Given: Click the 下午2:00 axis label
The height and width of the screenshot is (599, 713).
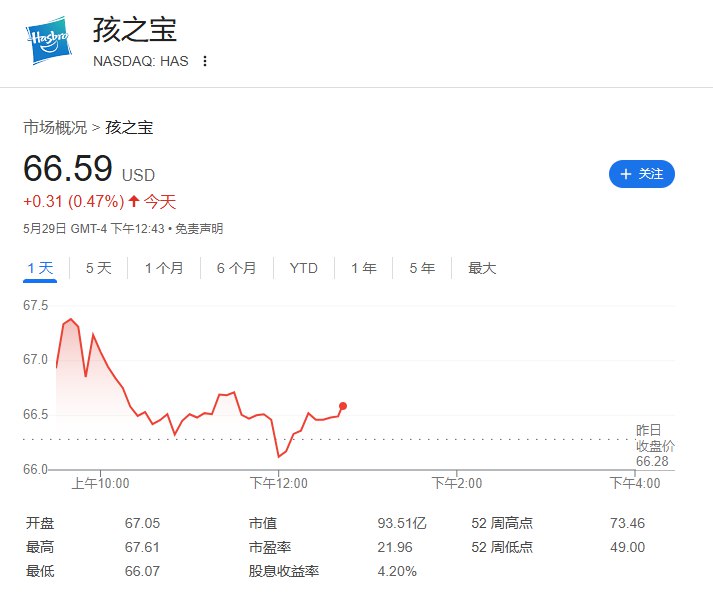Looking at the screenshot, I should pyautogui.click(x=457, y=483).
